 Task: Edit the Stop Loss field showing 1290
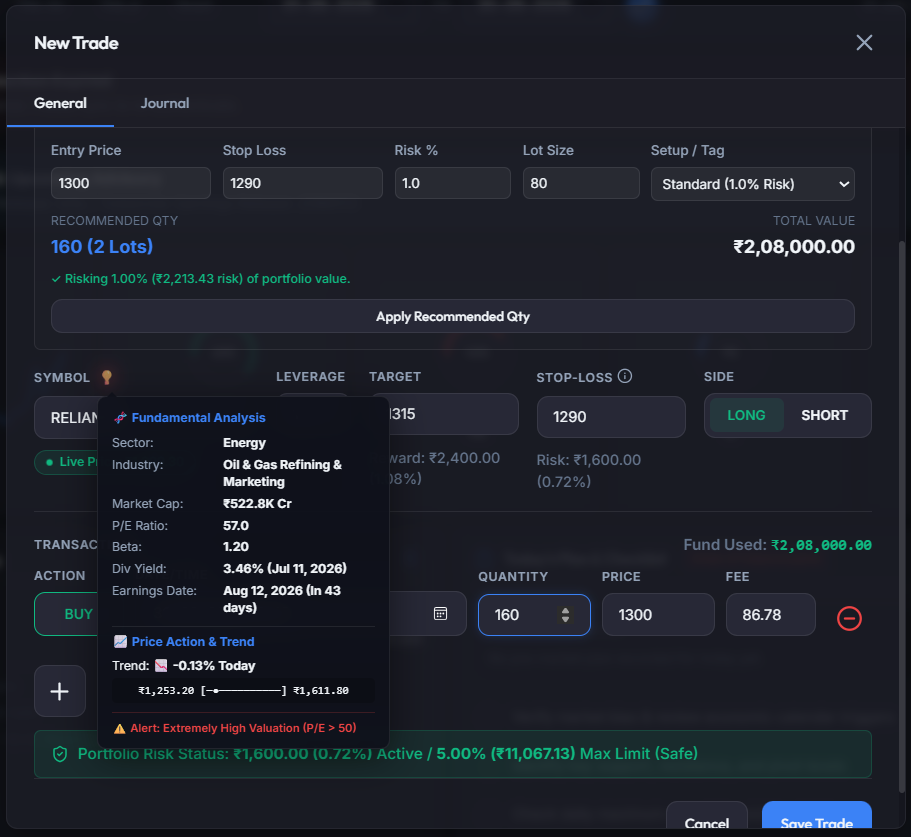pos(303,183)
